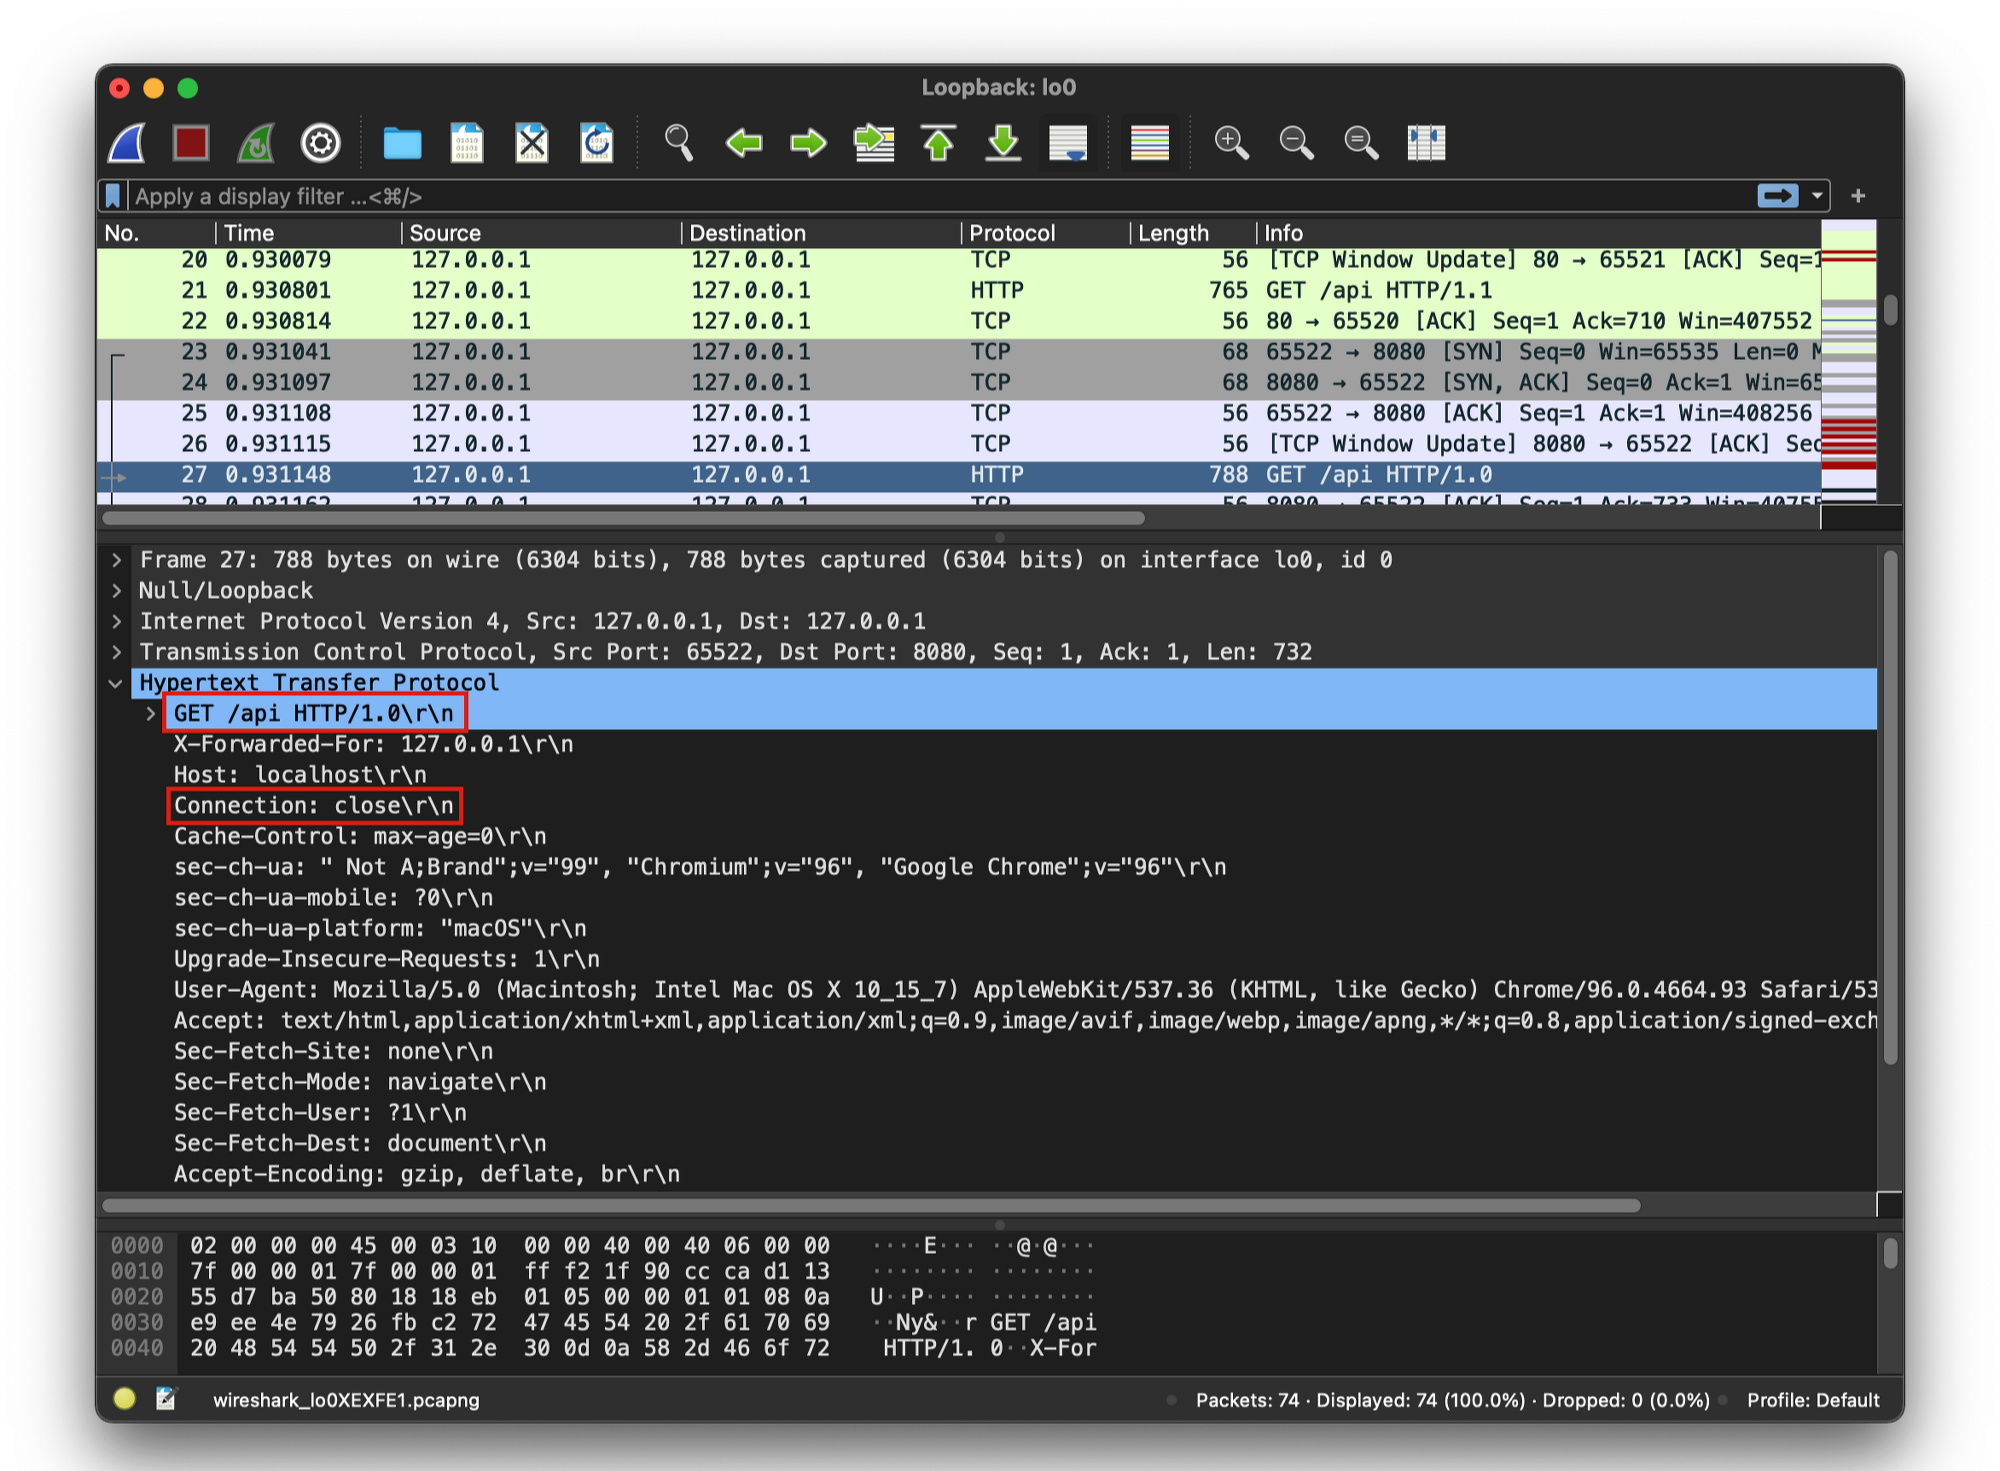Viewport: 2000px width, 1471px height.
Task: Stop the running capture
Action: tap(191, 143)
